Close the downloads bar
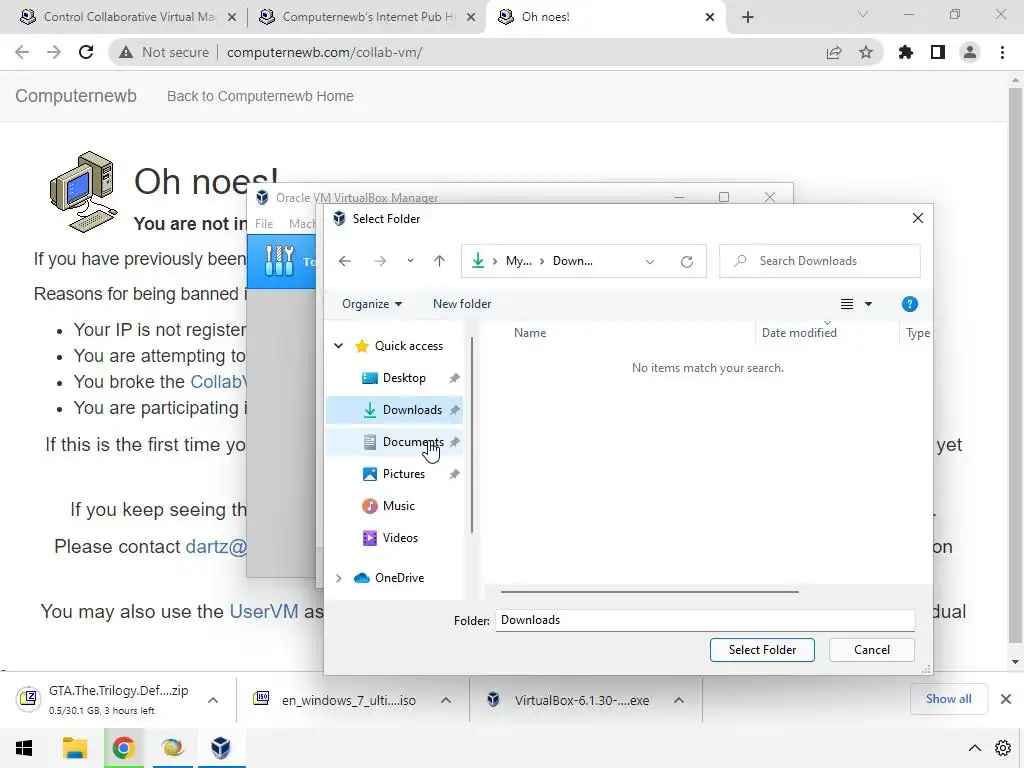 tap(1006, 699)
